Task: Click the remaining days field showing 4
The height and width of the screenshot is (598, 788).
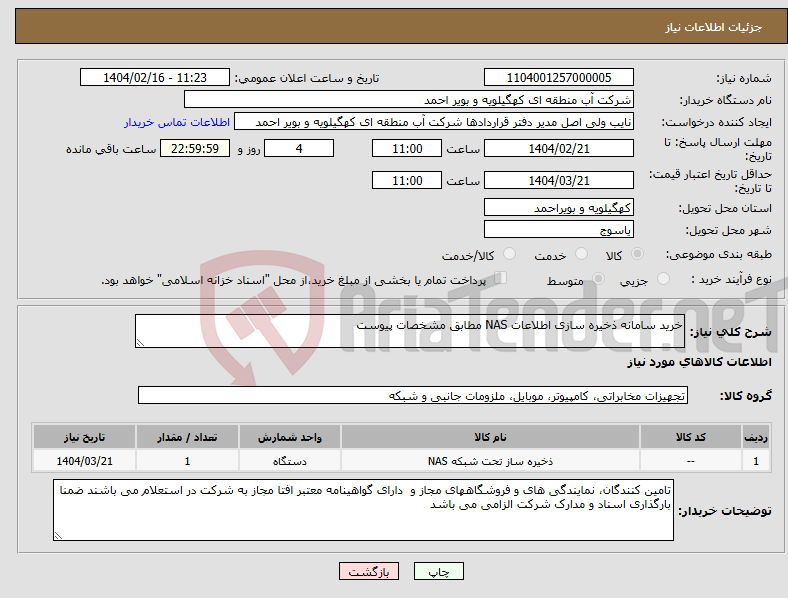Action: 299,148
